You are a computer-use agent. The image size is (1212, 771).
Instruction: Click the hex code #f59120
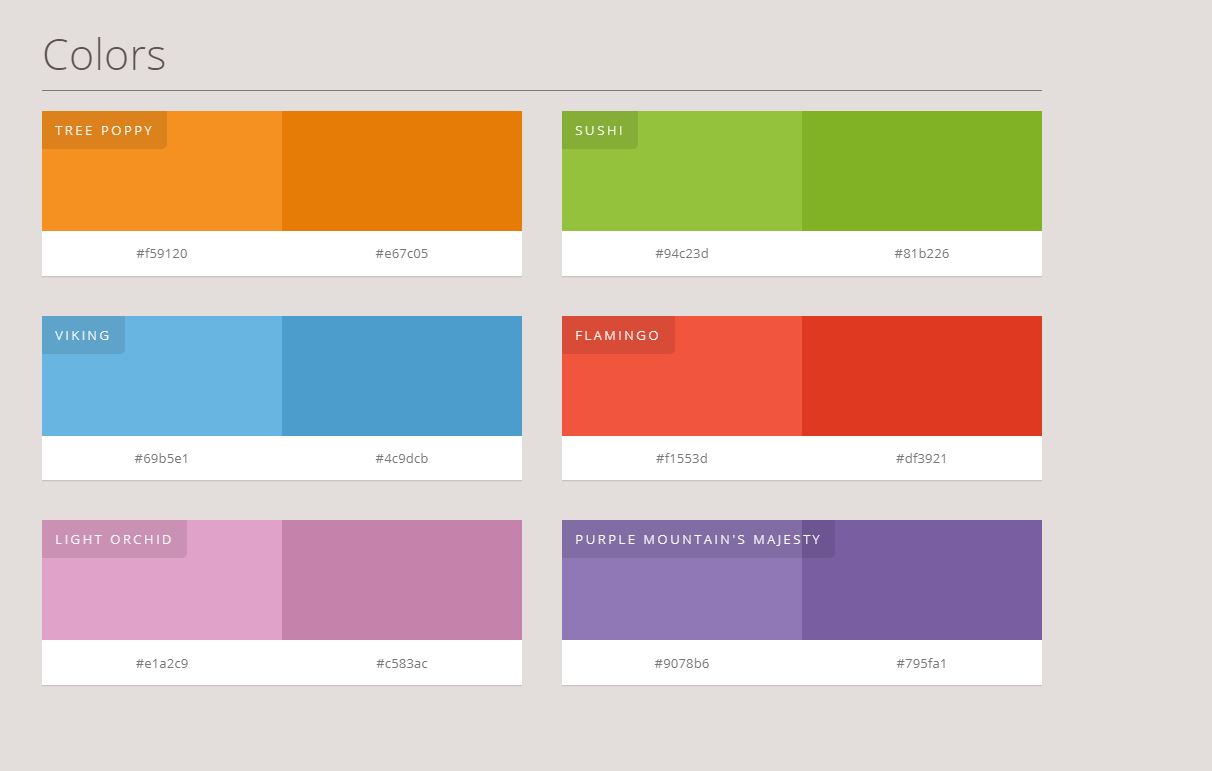[161, 253]
